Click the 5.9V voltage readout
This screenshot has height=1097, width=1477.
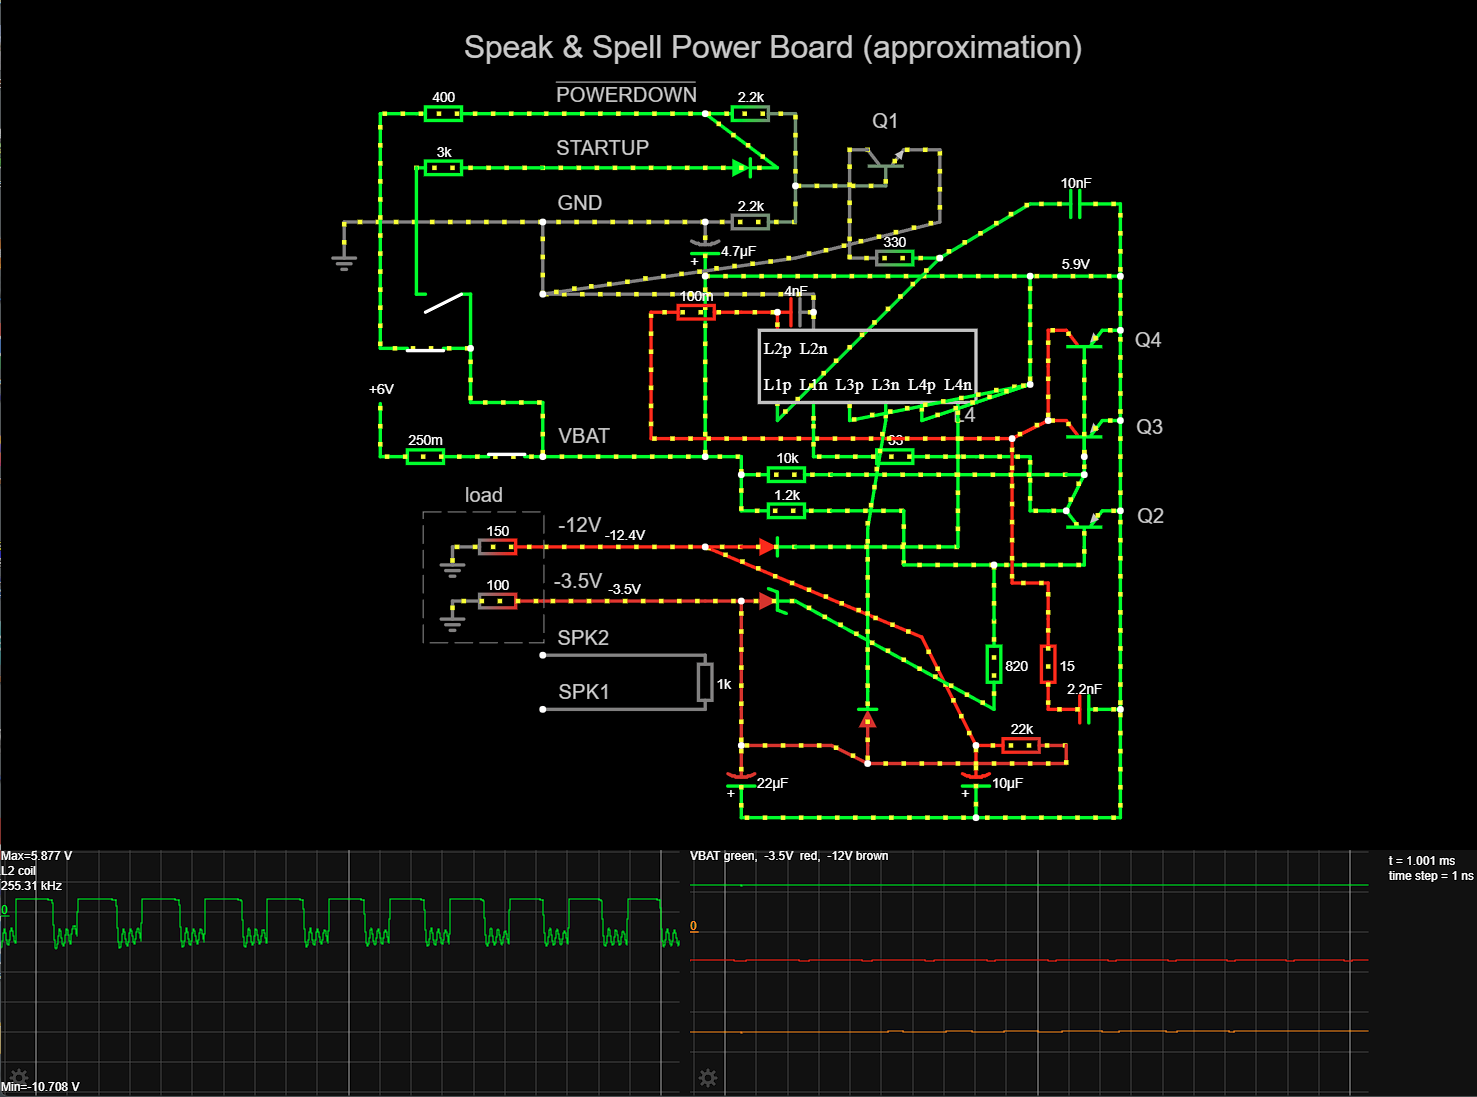[1075, 264]
